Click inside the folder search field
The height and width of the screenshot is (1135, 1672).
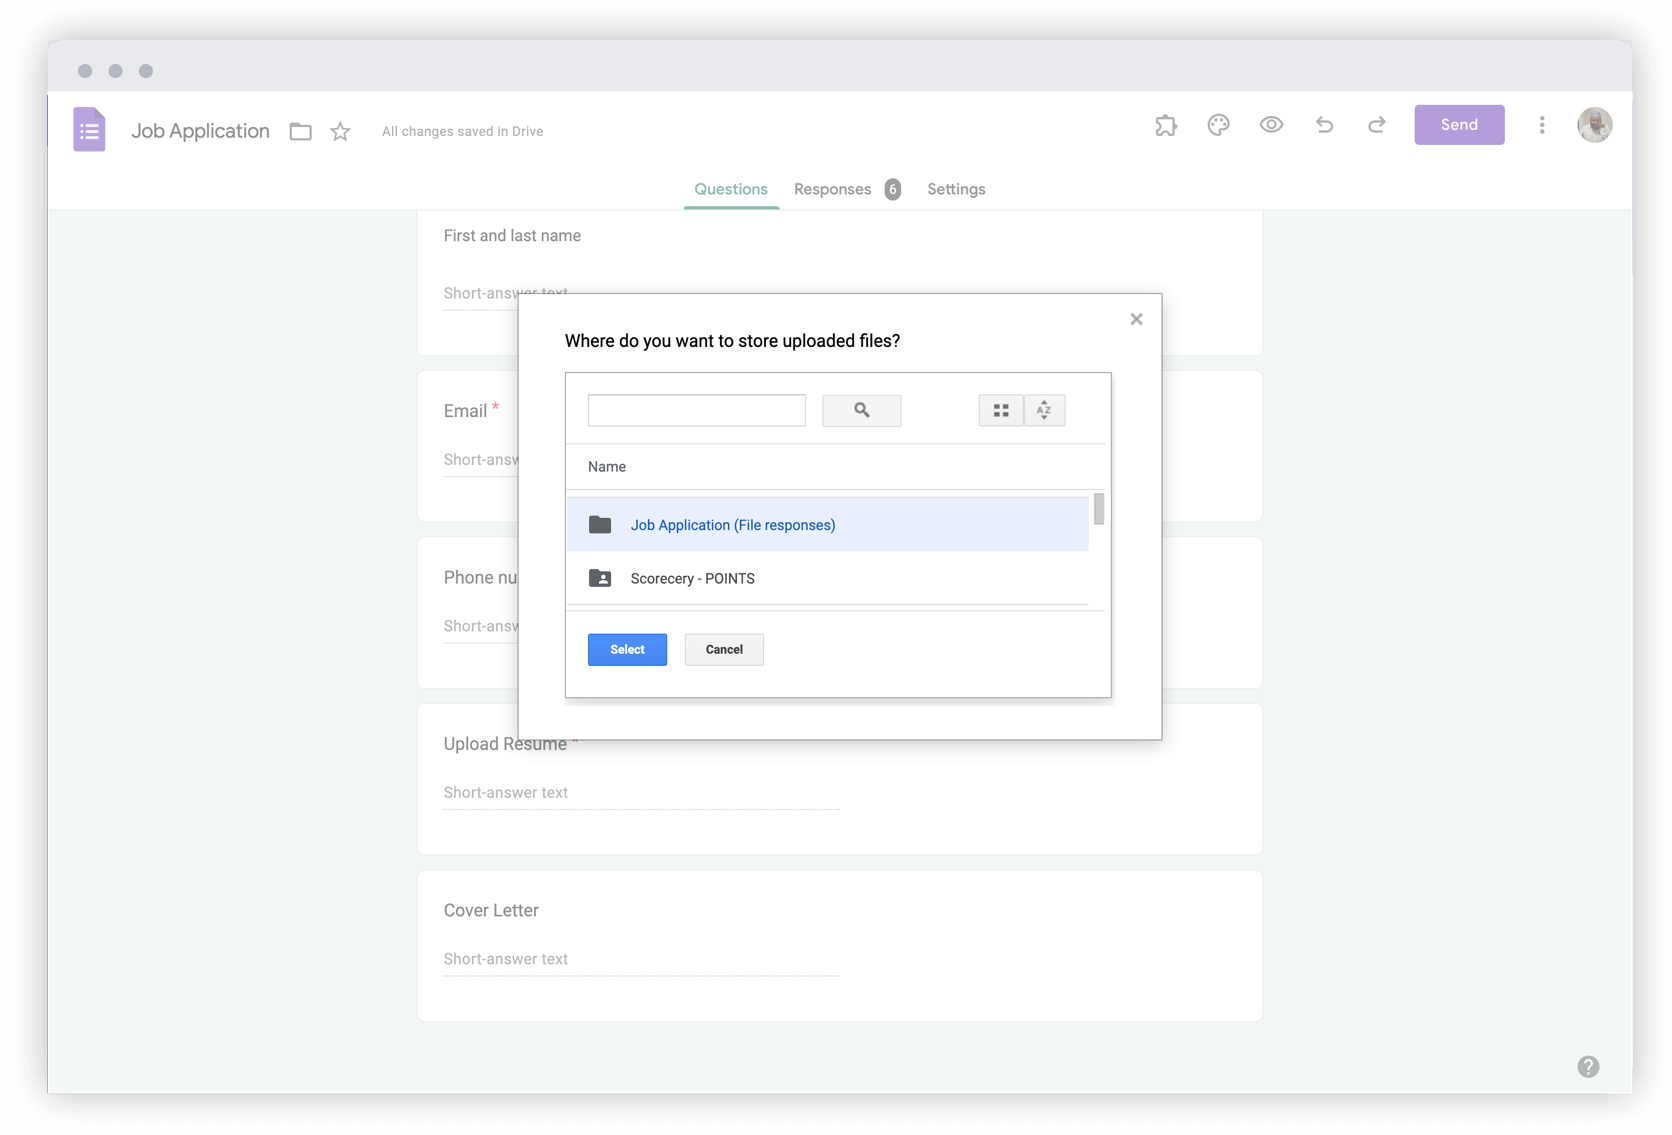click(x=696, y=410)
